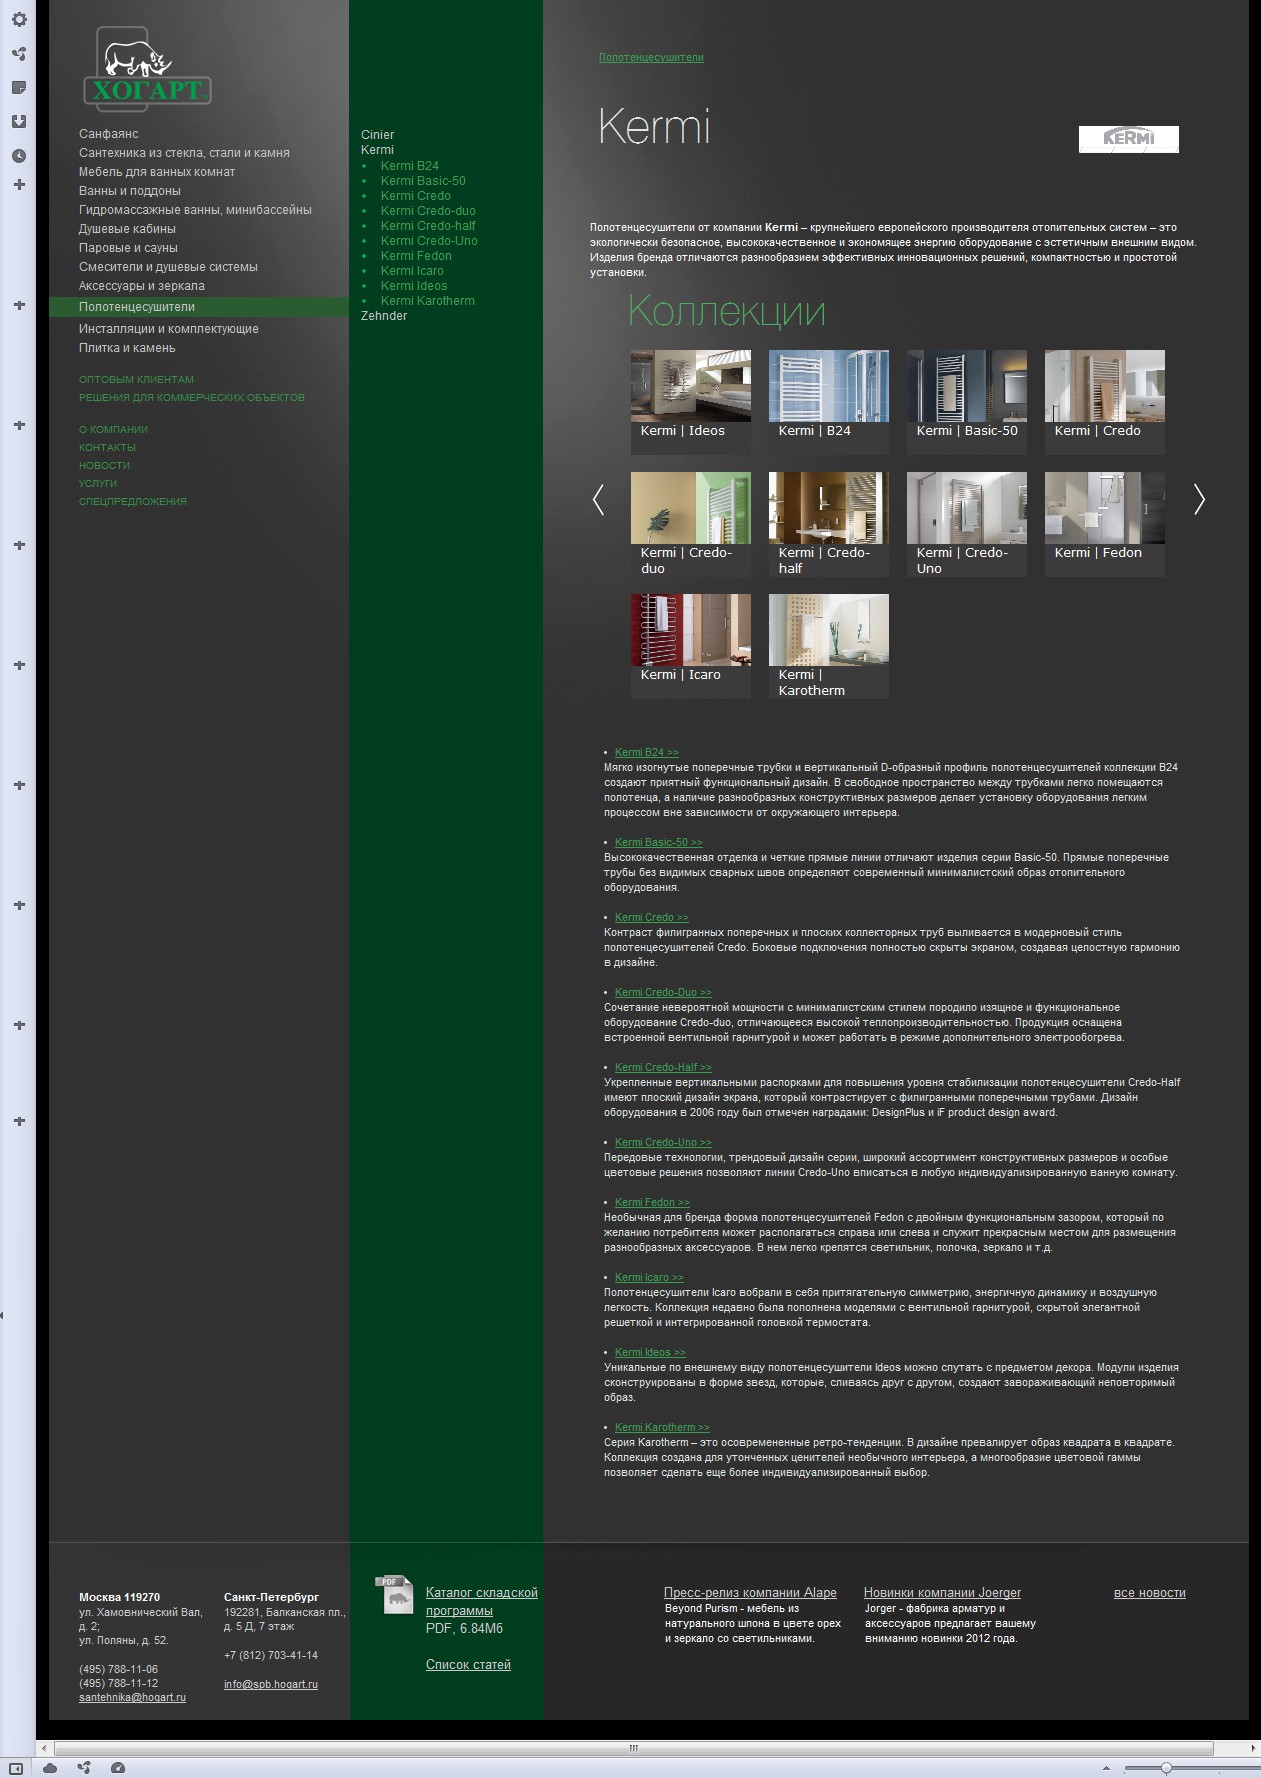Follow Kermi B24 >> text link
This screenshot has width=1261, height=1778.
tap(646, 753)
